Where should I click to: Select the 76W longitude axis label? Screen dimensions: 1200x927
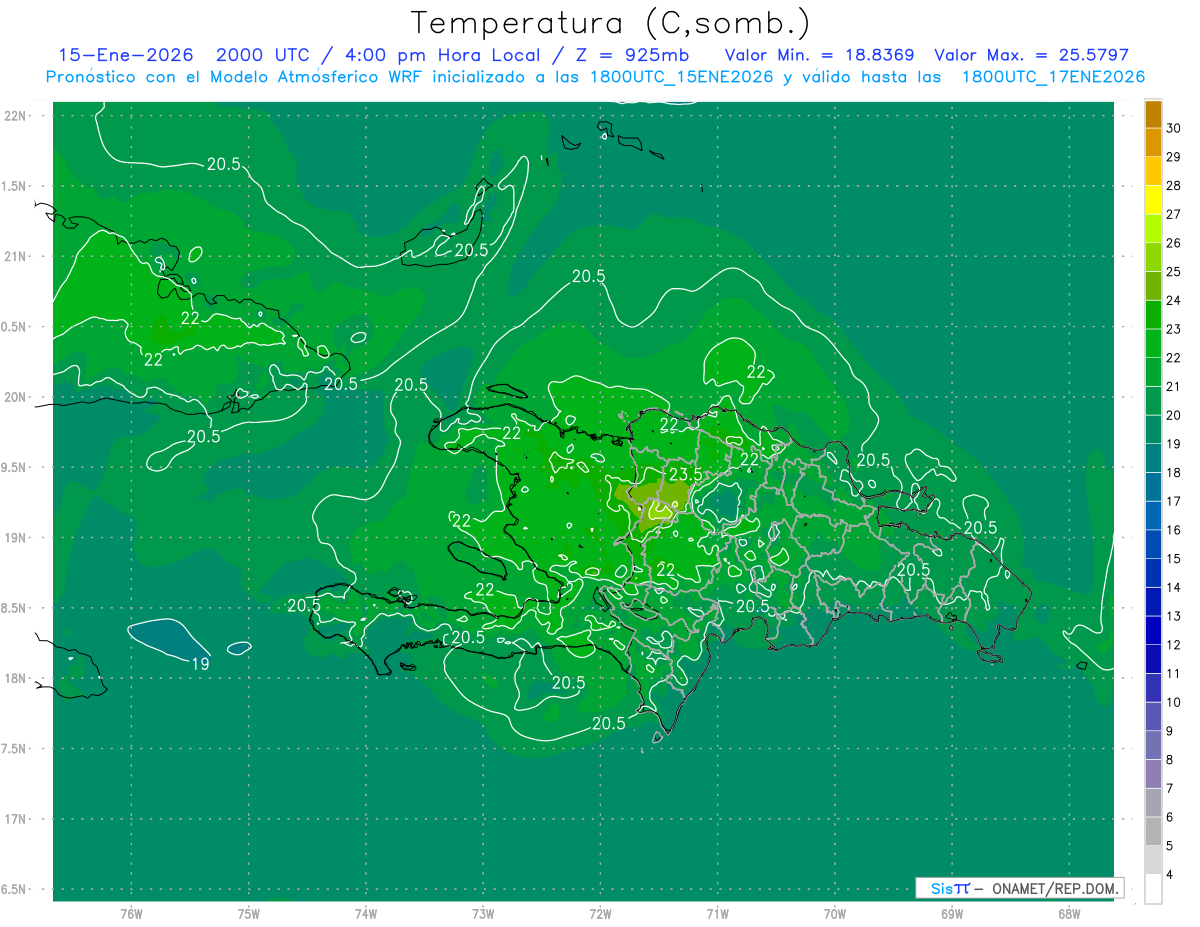[x=131, y=913]
